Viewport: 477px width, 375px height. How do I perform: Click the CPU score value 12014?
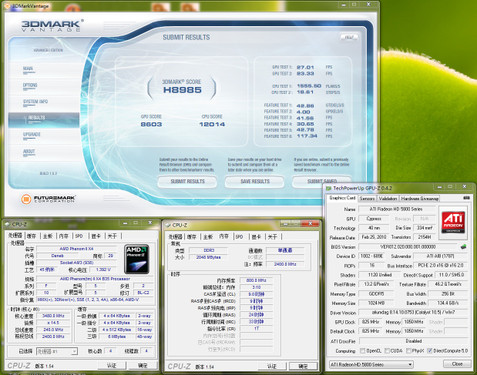[x=212, y=124]
